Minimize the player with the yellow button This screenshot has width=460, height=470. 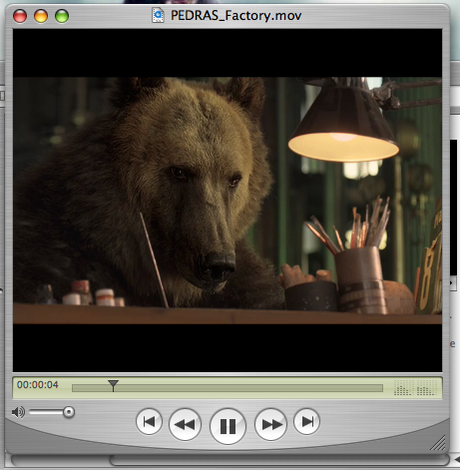pos(41,16)
